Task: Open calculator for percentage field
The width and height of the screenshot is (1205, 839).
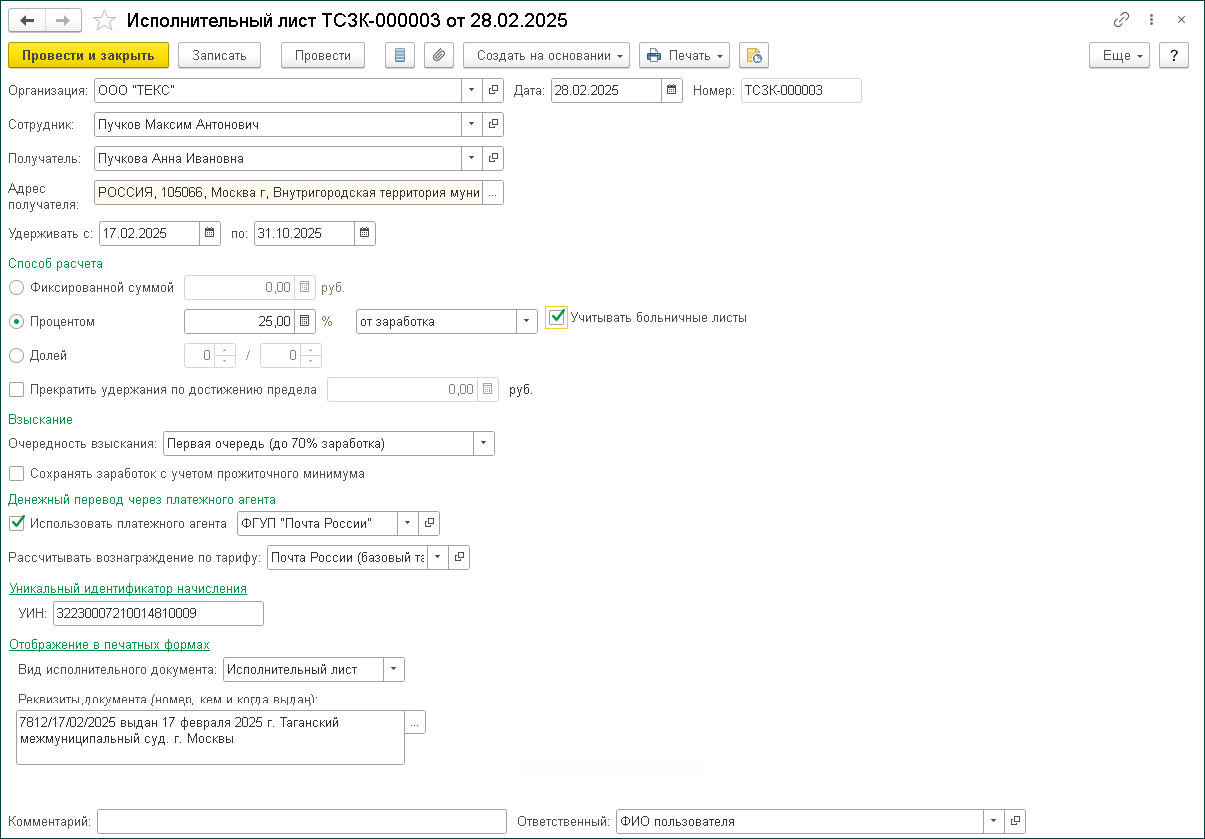Action: 305,321
